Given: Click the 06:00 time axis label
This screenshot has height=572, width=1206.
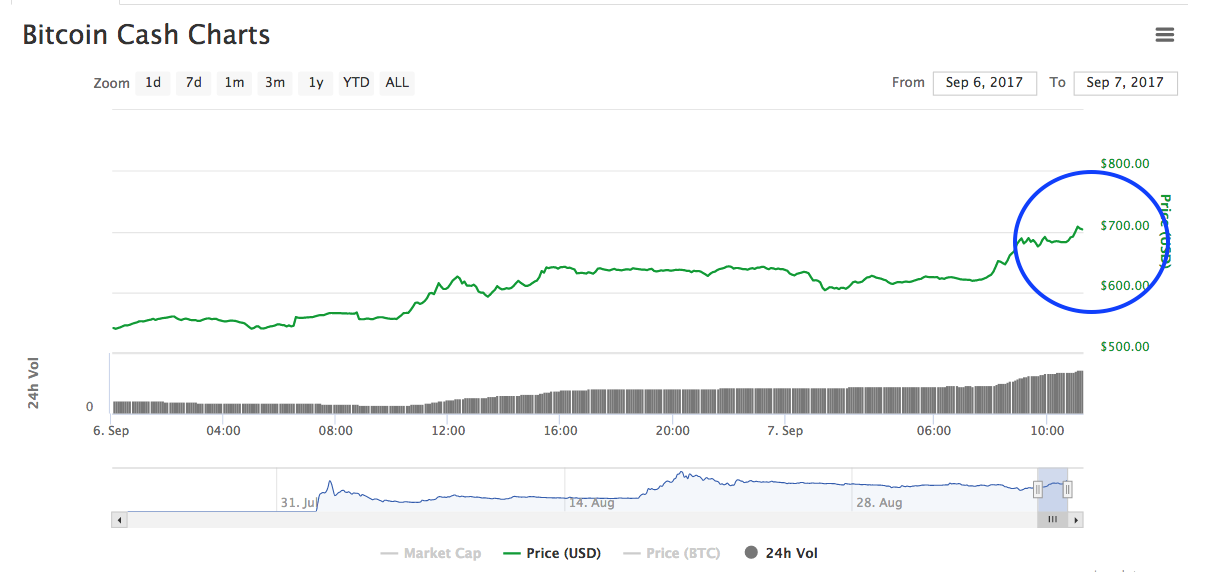Looking at the screenshot, I should click(x=934, y=431).
